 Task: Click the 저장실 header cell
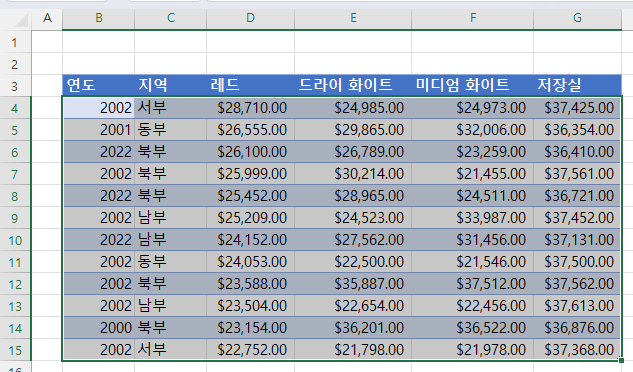(577, 85)
